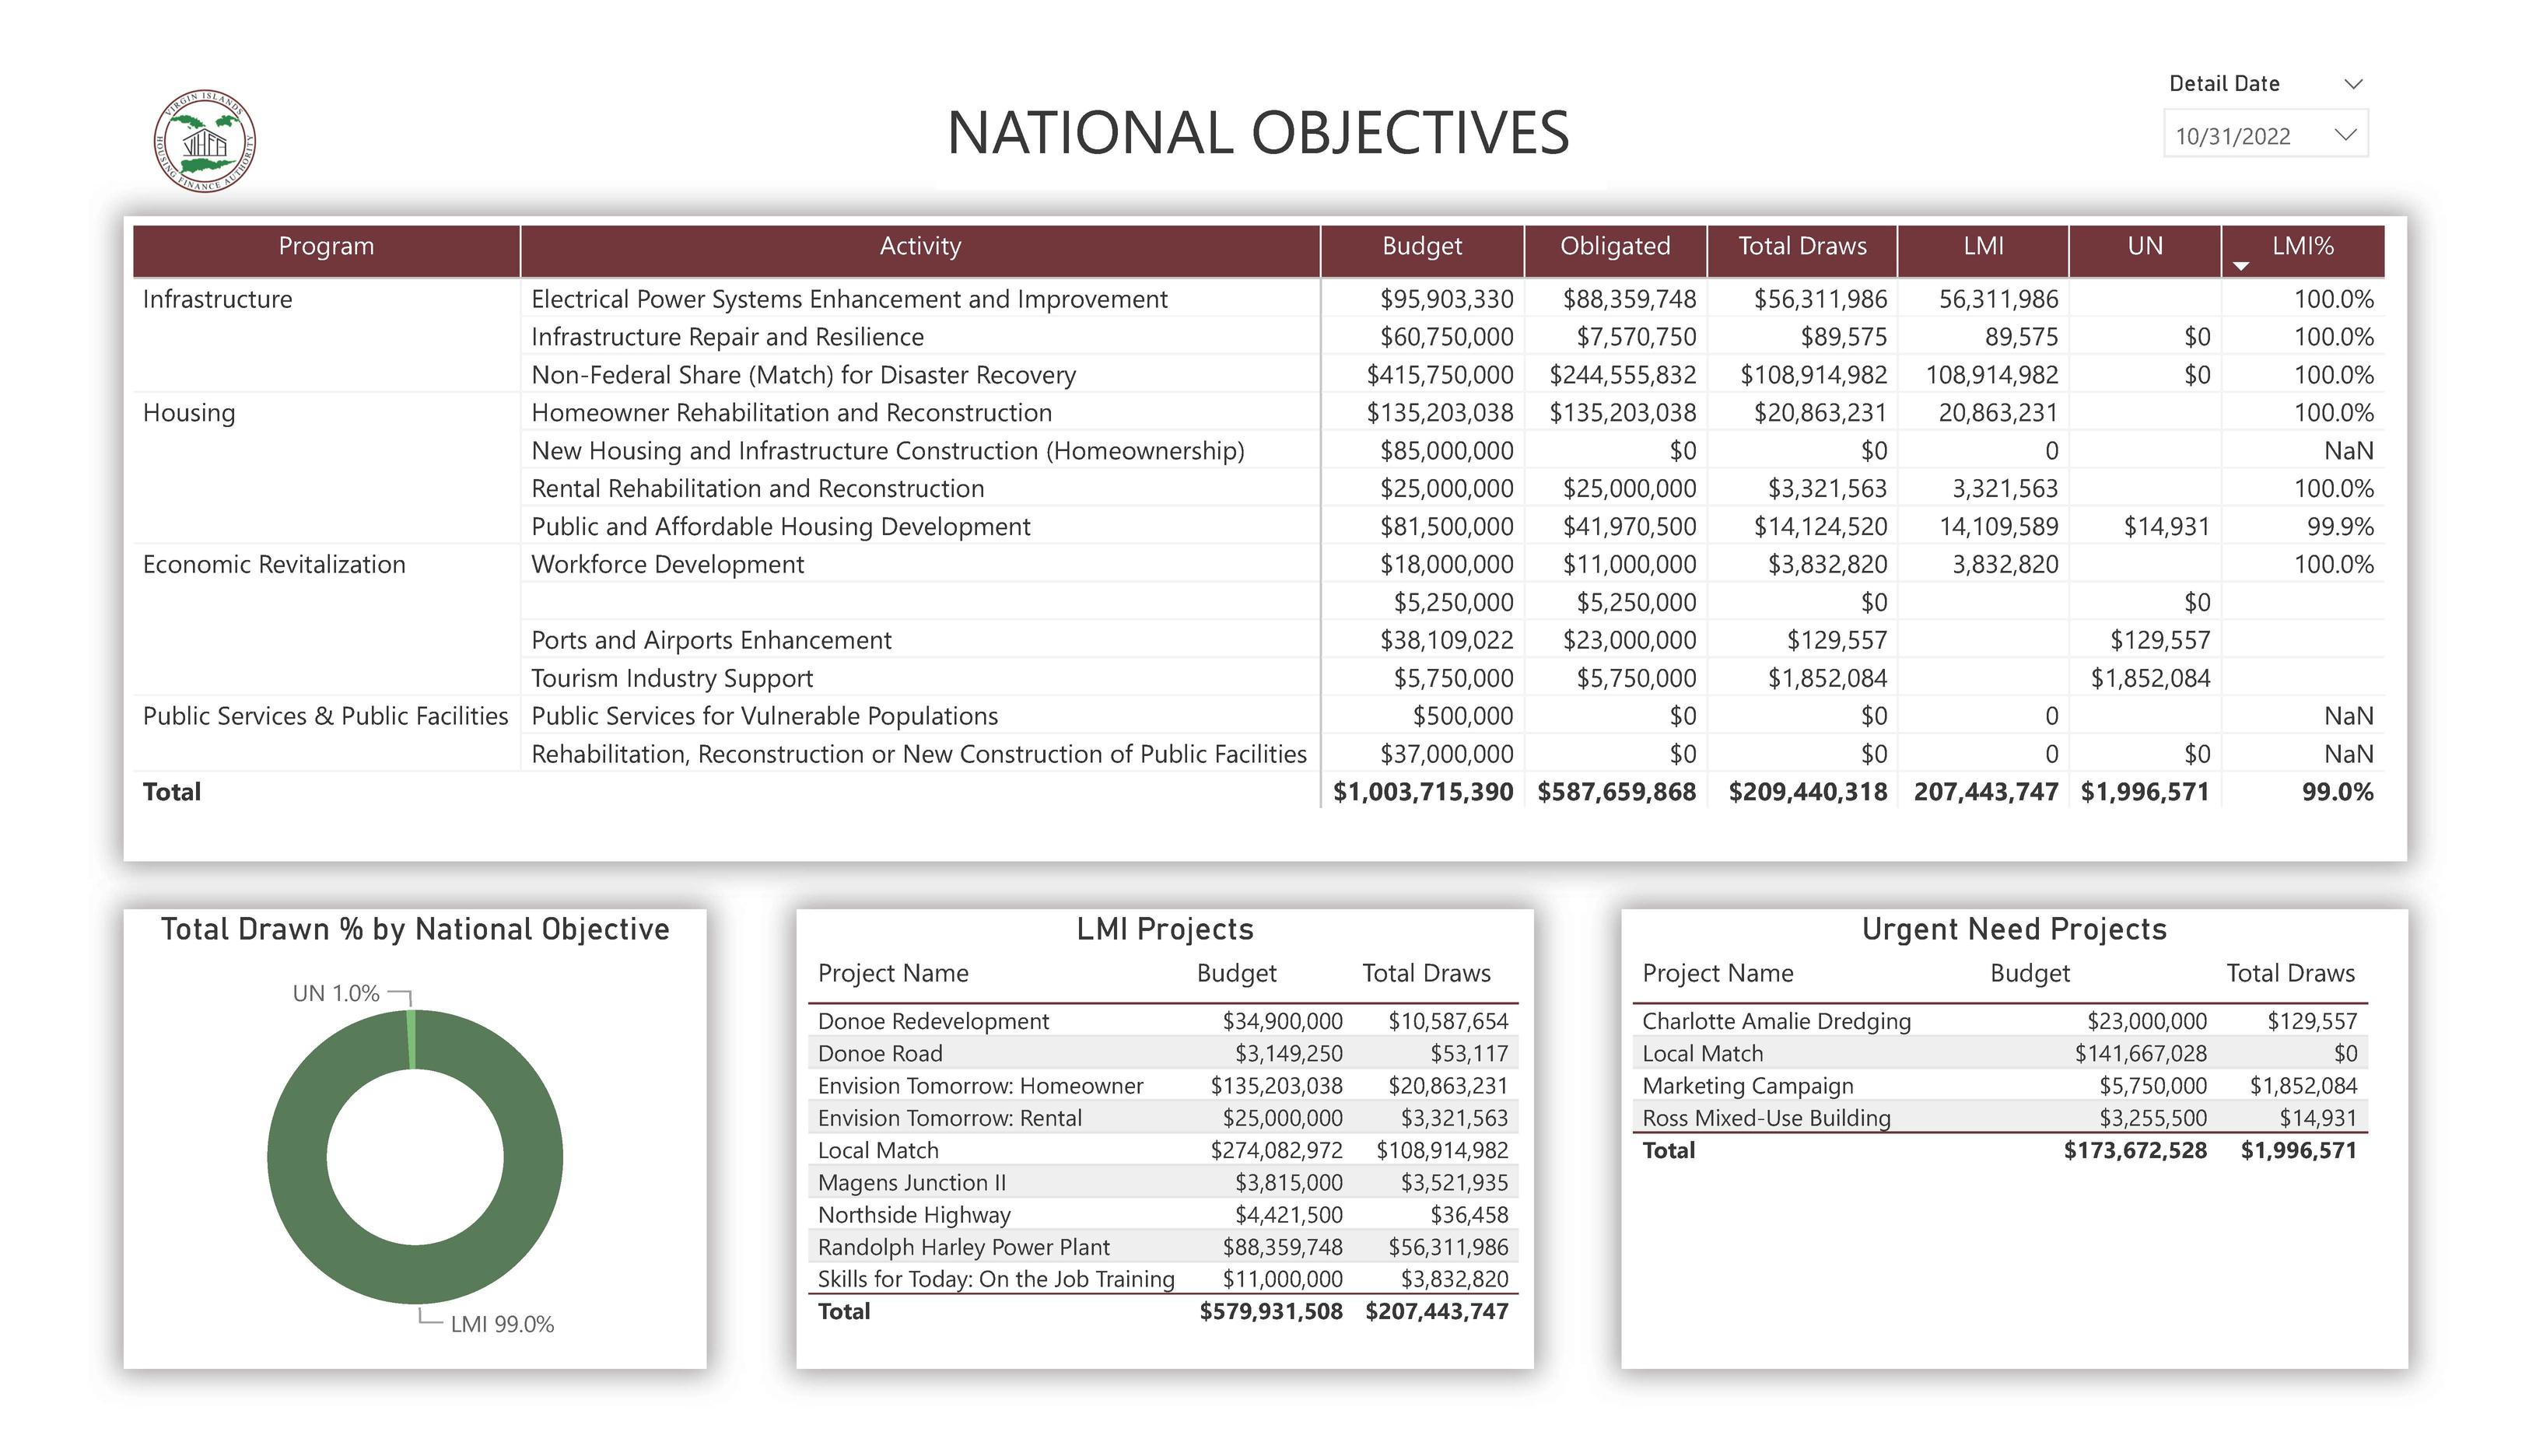Image resolution: width=2529 pixels, height=1456 pixels.
Task: Select the Economic Revitalization program label
Action: click(274, 565)
